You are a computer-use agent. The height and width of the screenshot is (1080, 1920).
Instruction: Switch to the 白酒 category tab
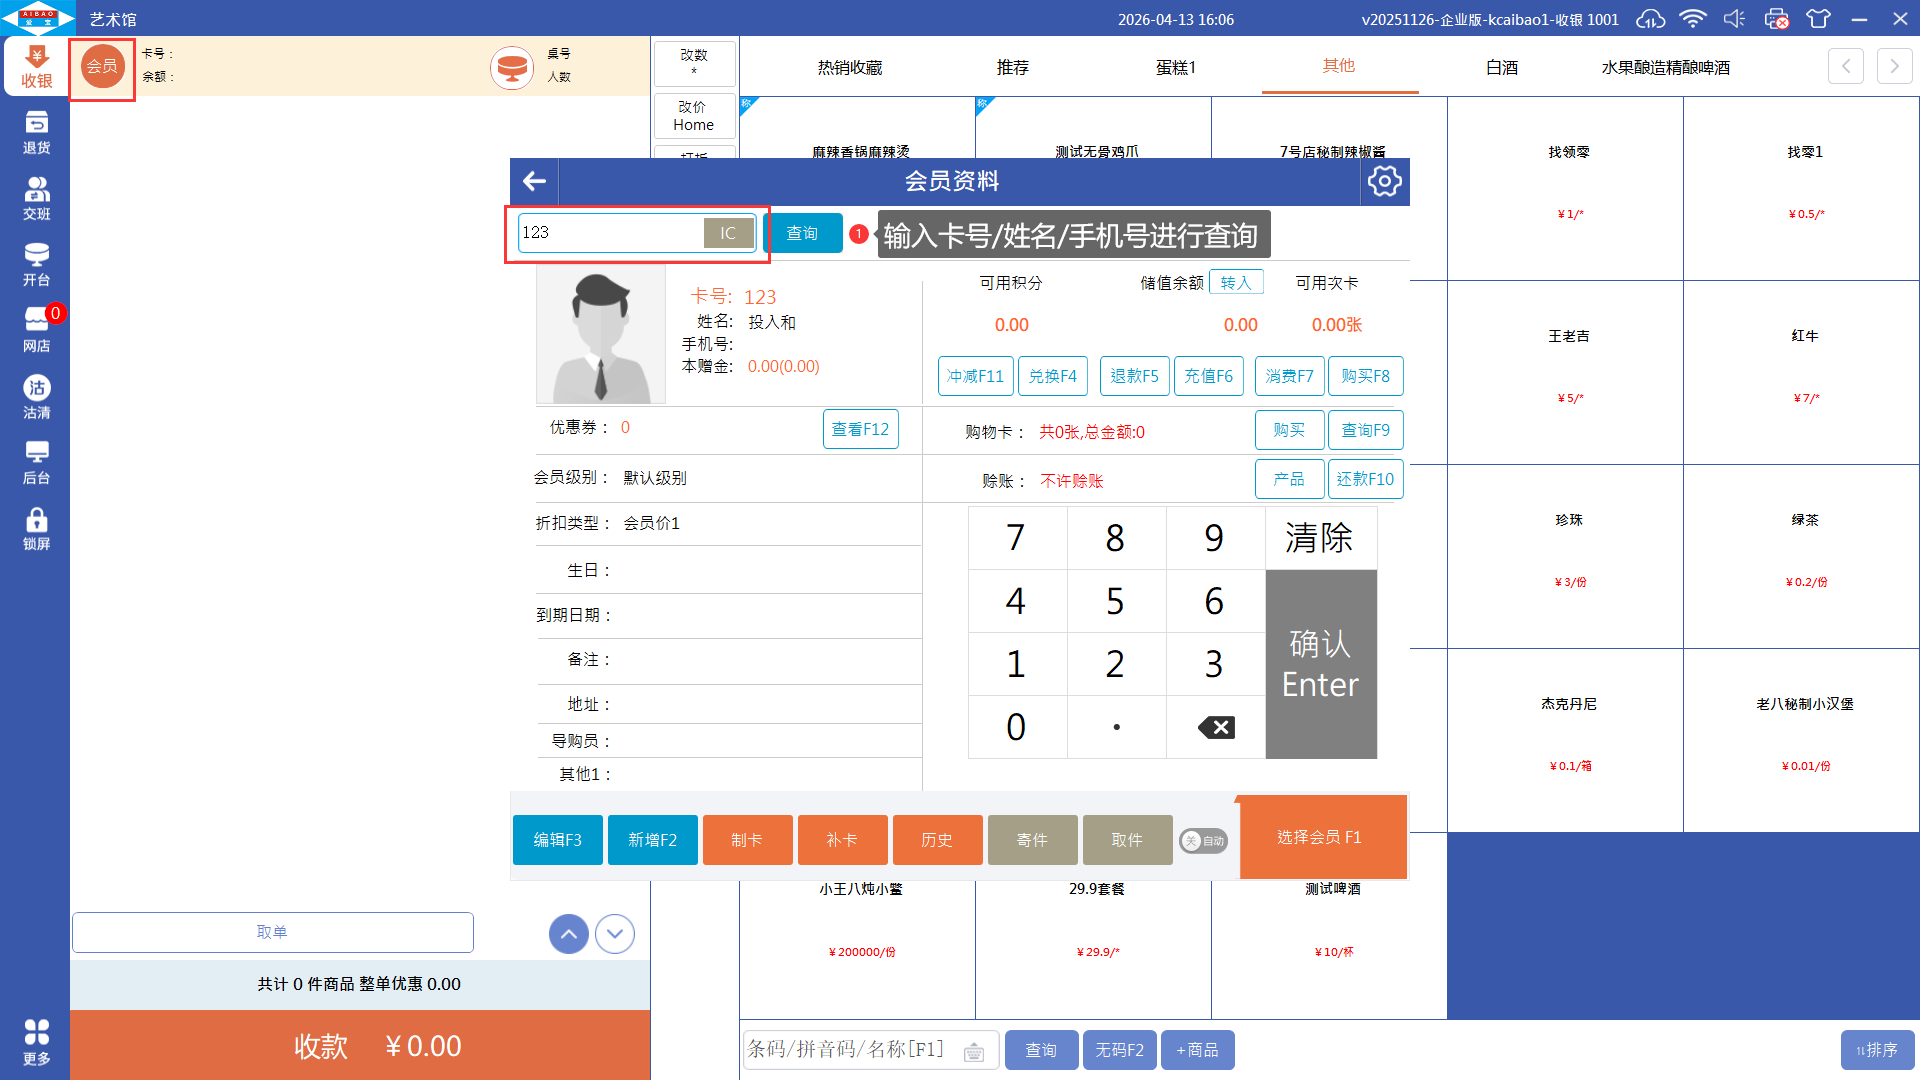(x=1501, y=67)
